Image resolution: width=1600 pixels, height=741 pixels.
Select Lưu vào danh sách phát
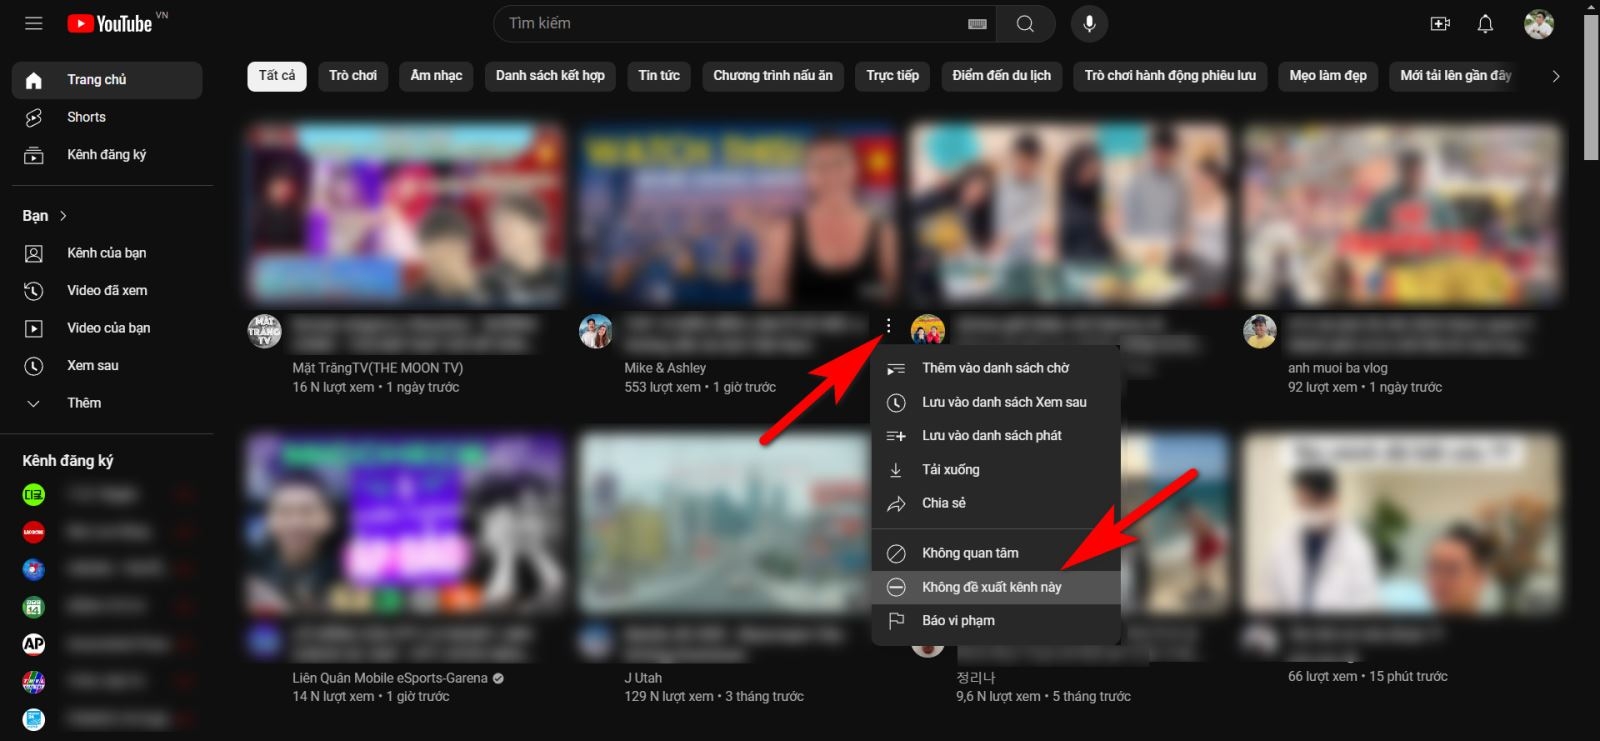[996, 436]
